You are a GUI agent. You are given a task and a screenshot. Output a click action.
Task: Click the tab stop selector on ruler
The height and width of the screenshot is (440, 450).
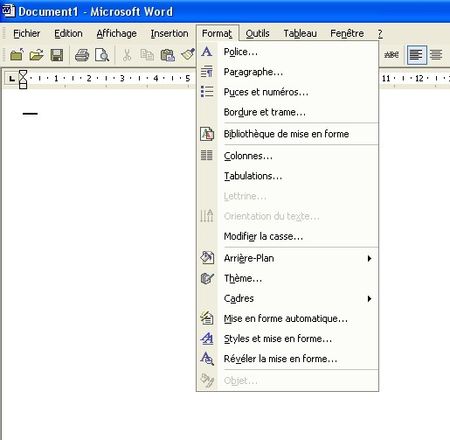12,79
